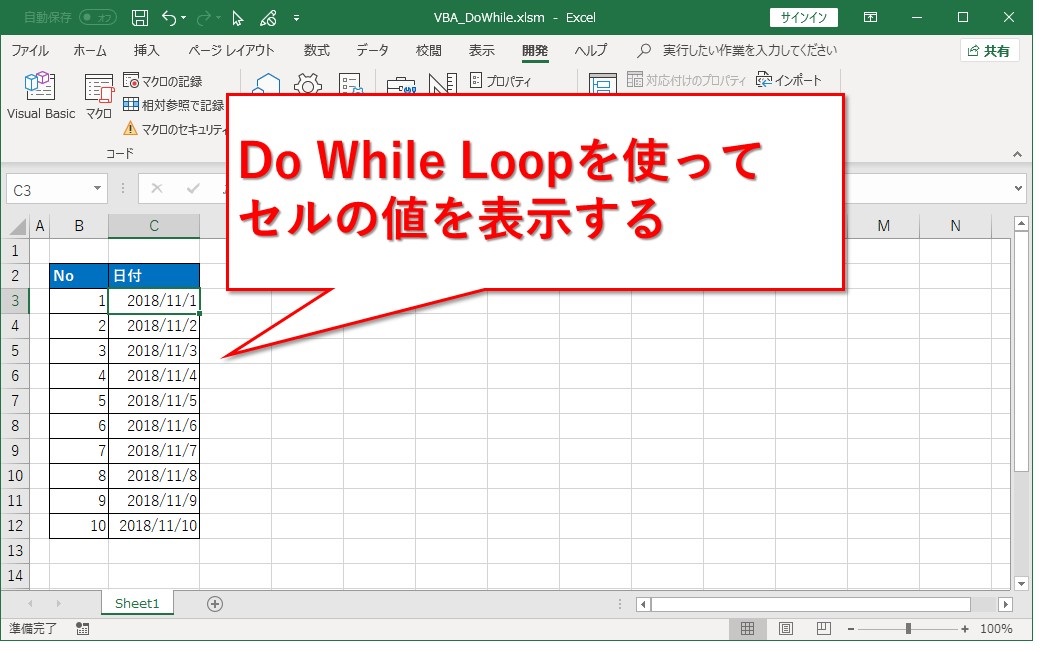Toggle the AutoSave (自動保存) switch
Screen dimensions: 1042x653
pyautogui.click(x=97, y=18)
